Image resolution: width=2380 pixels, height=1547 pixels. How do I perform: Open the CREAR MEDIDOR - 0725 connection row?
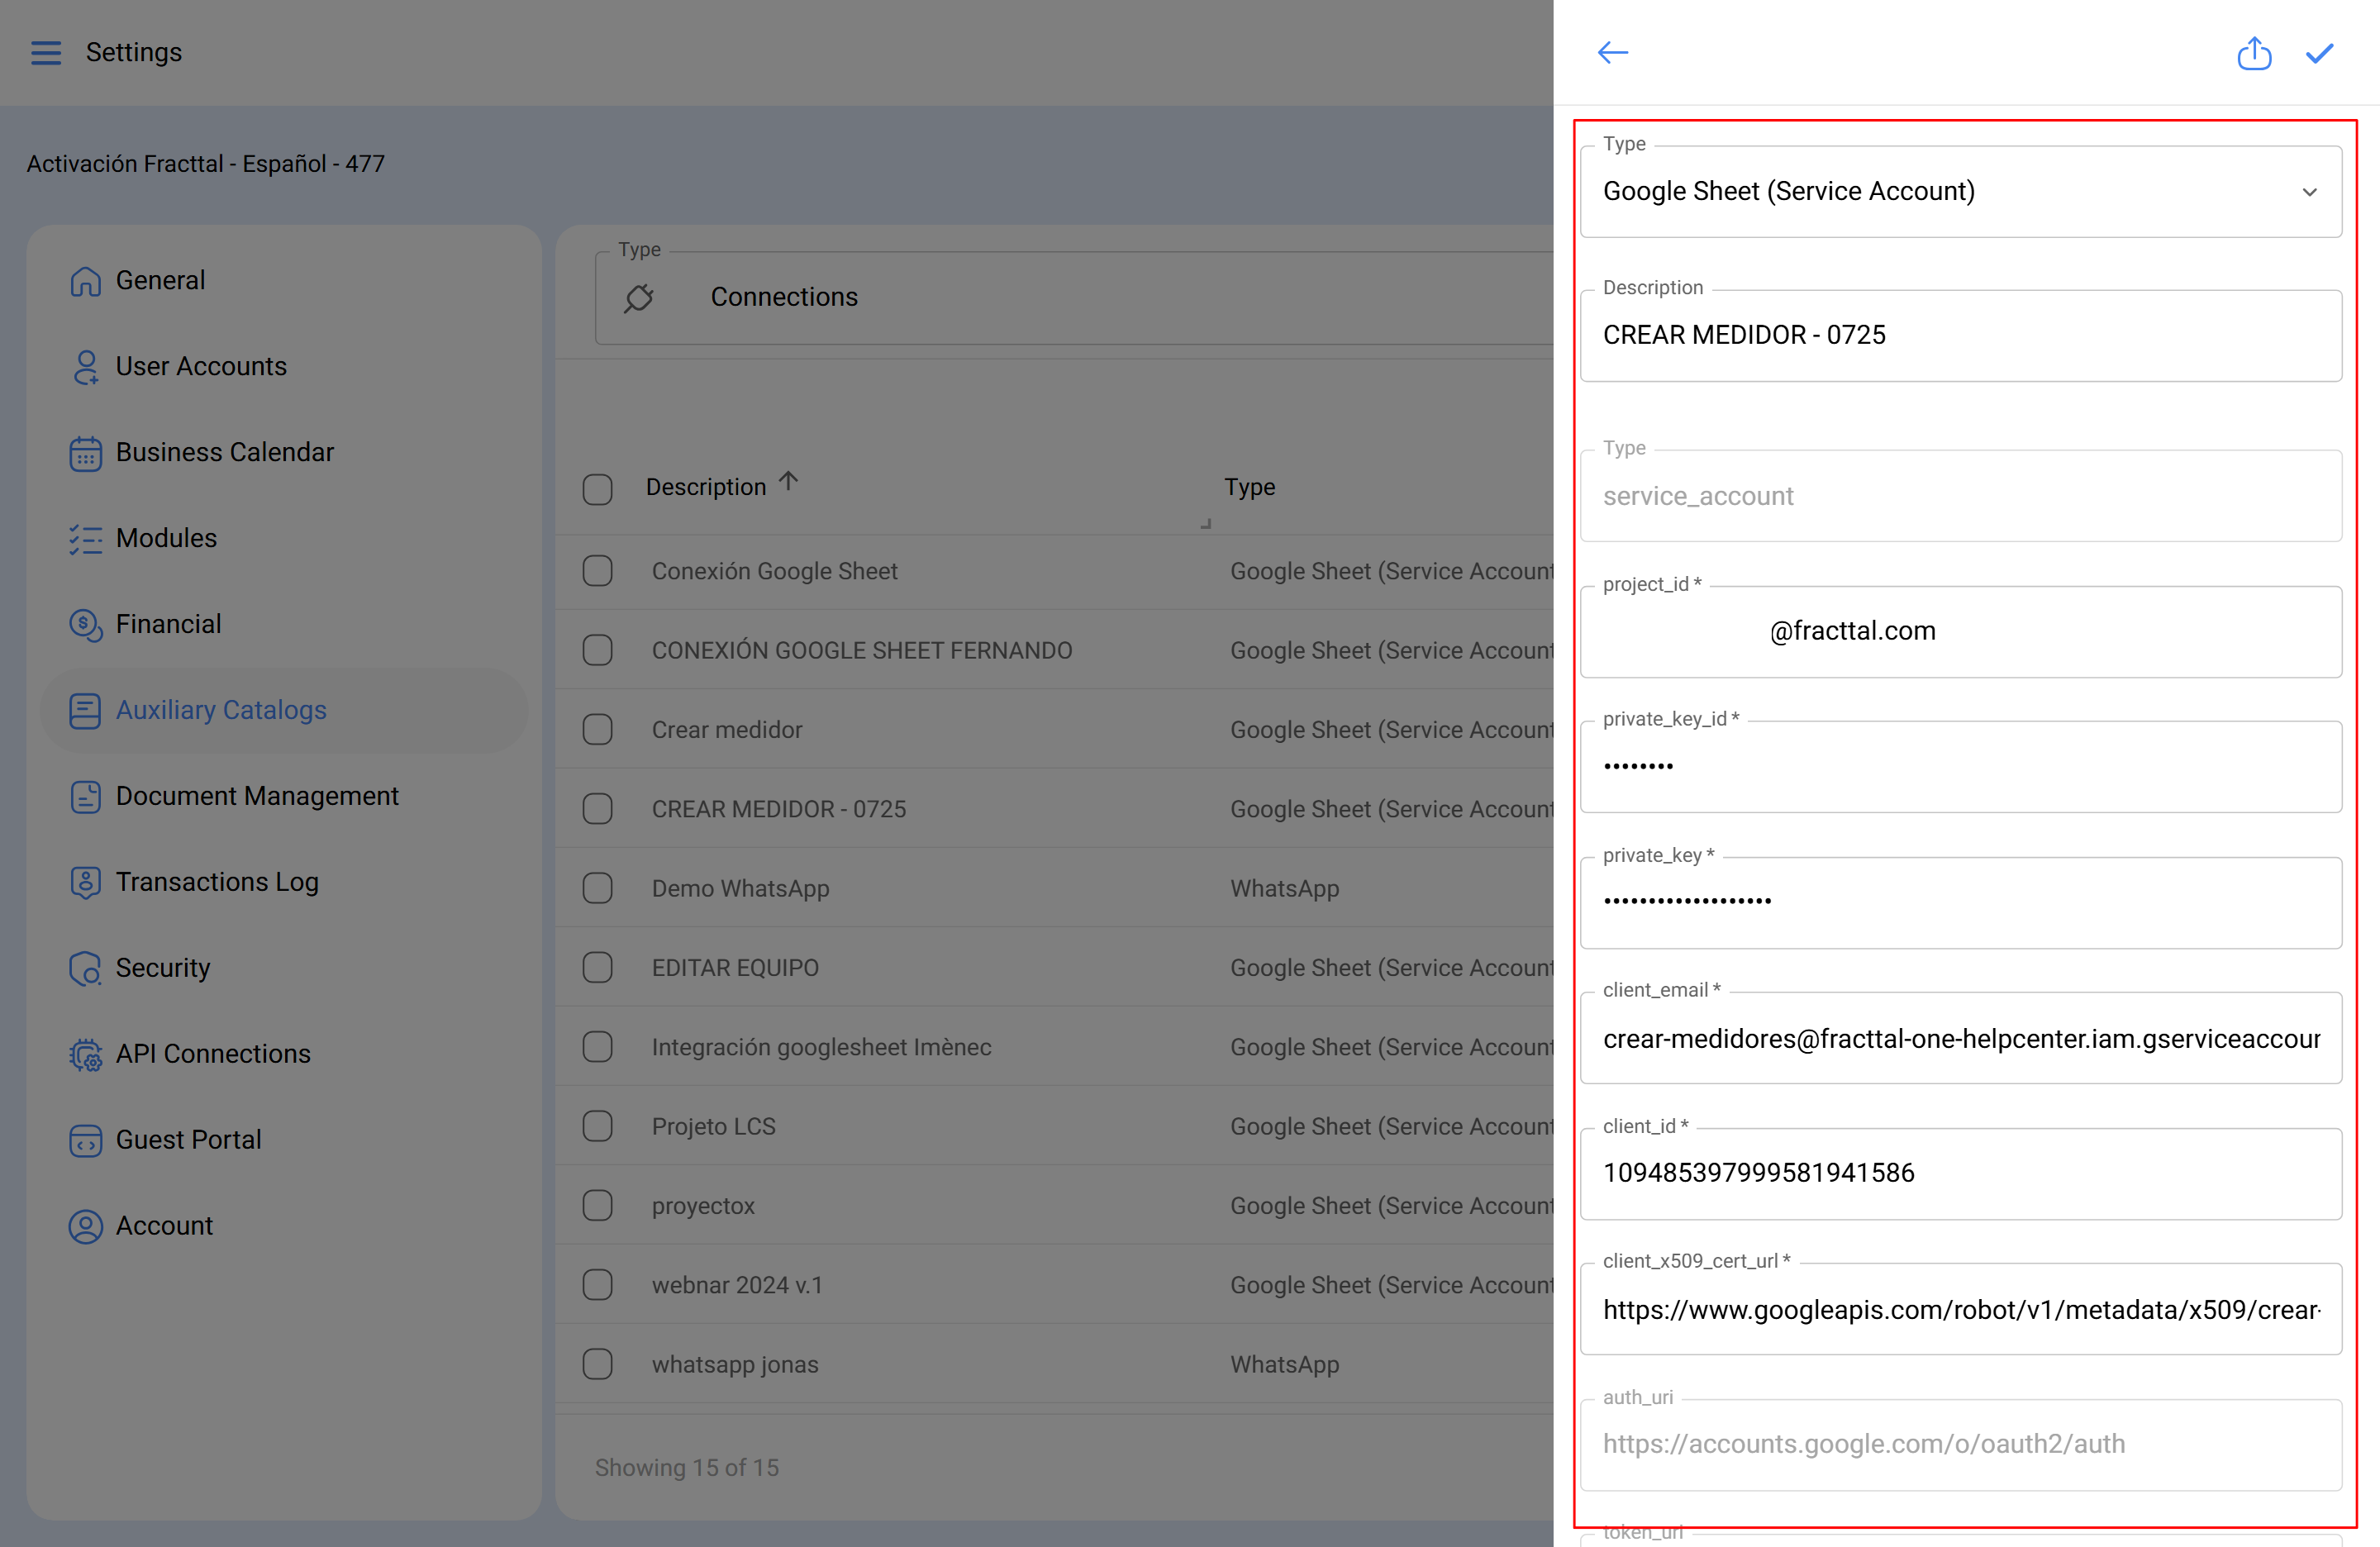coord(778,809)
